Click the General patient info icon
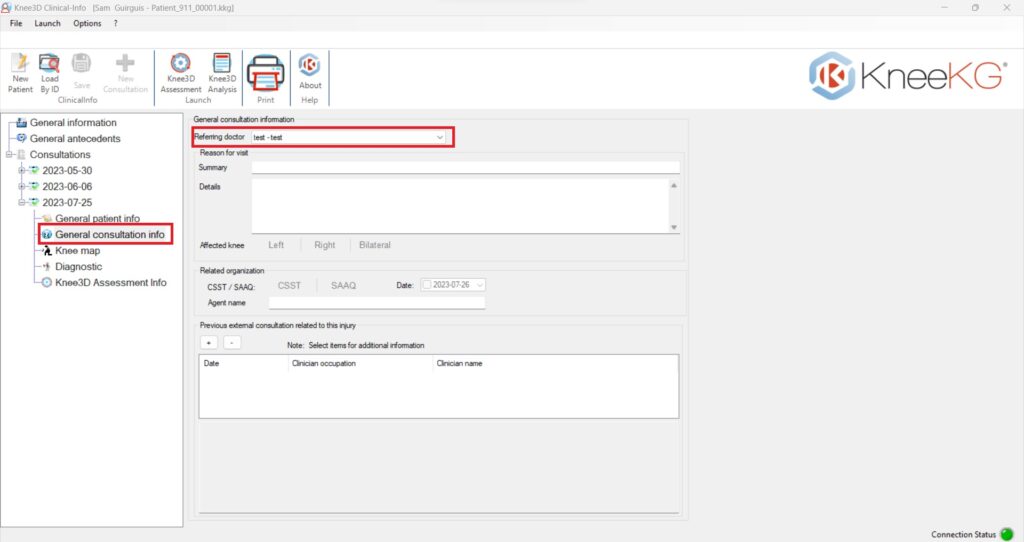Viewport: 1024px width, 542px height. click(47, 219)
